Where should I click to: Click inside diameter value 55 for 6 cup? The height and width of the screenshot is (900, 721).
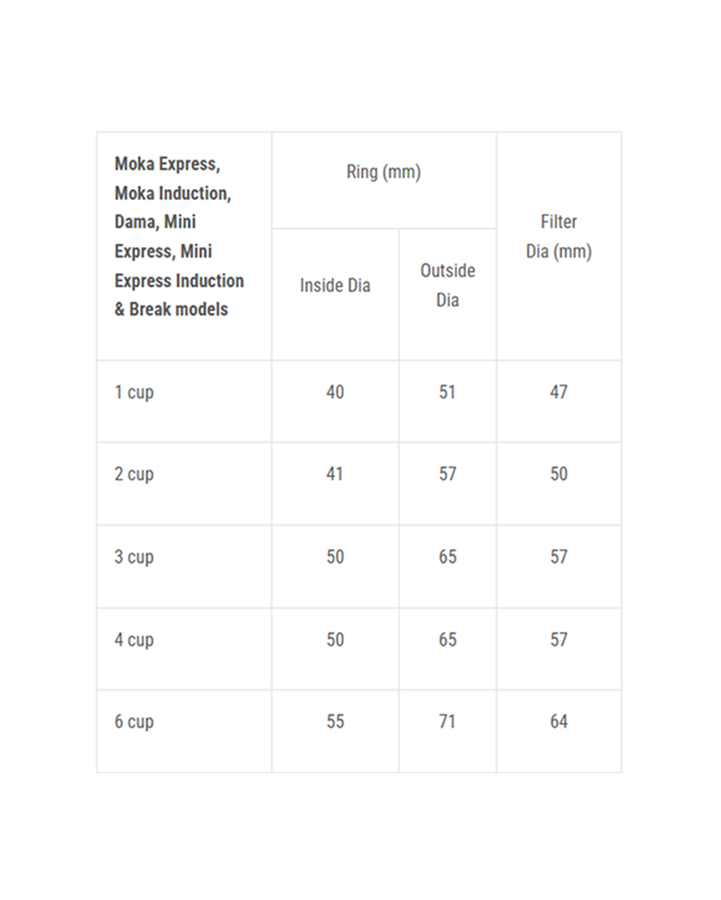click(335, 722)
